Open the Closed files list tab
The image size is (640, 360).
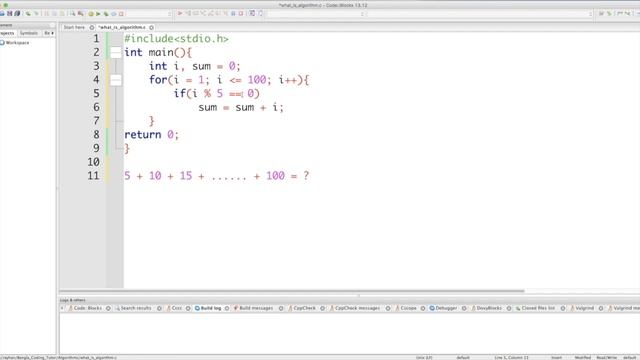535,308
